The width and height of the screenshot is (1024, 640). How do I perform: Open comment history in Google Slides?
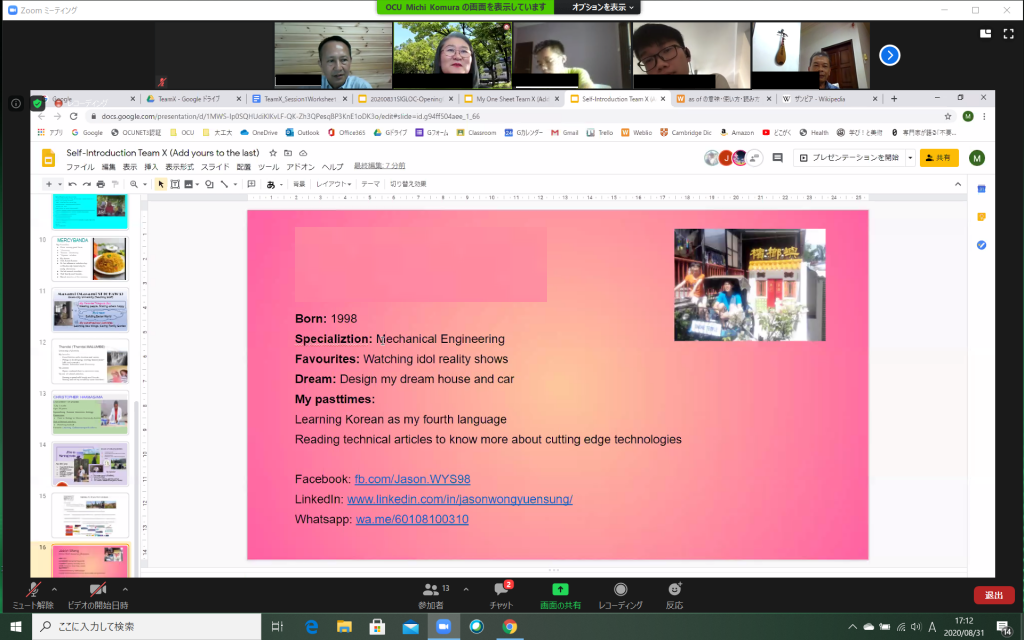click(x=777, y=158)
